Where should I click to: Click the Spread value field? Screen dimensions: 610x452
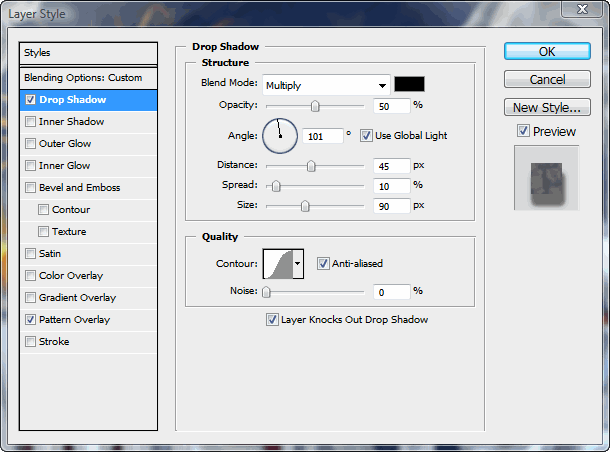click(x=392, y=186)
